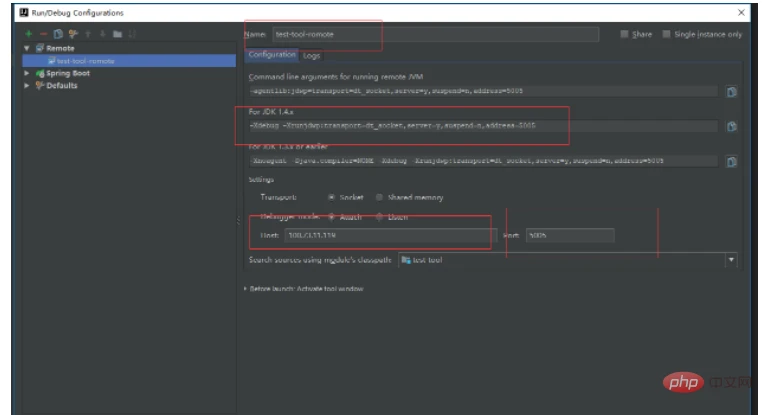Open the module classpath dropdown
The height and width of the screenshot is (415, 762).
coord(730,260)
